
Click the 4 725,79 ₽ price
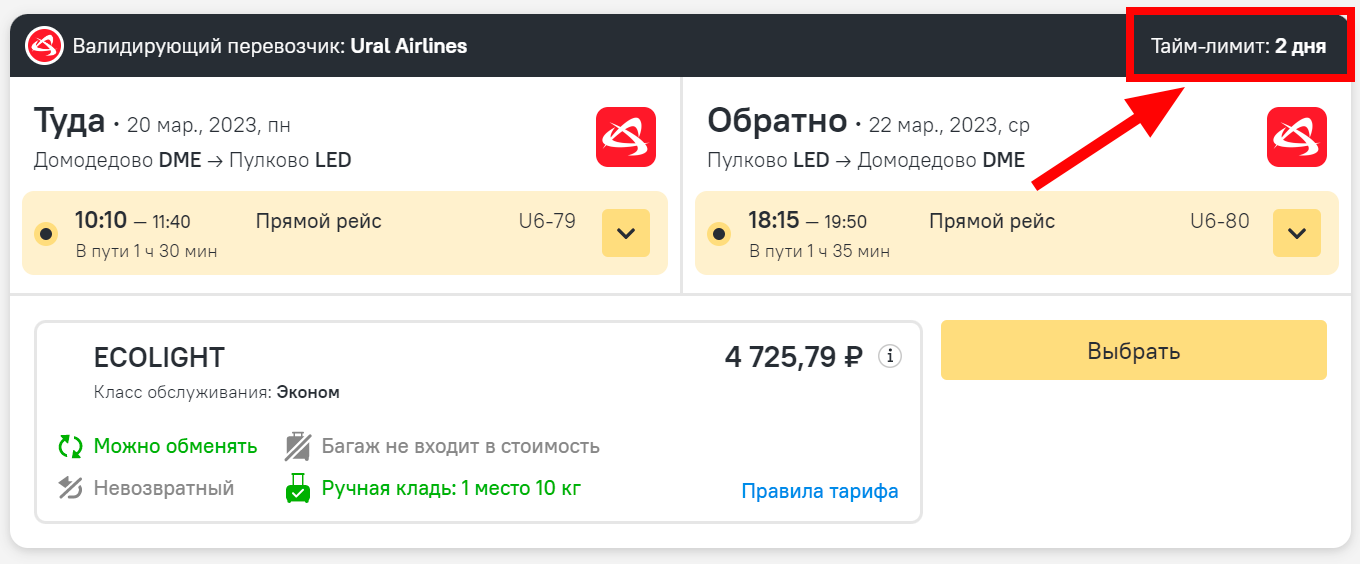point(793,356)
